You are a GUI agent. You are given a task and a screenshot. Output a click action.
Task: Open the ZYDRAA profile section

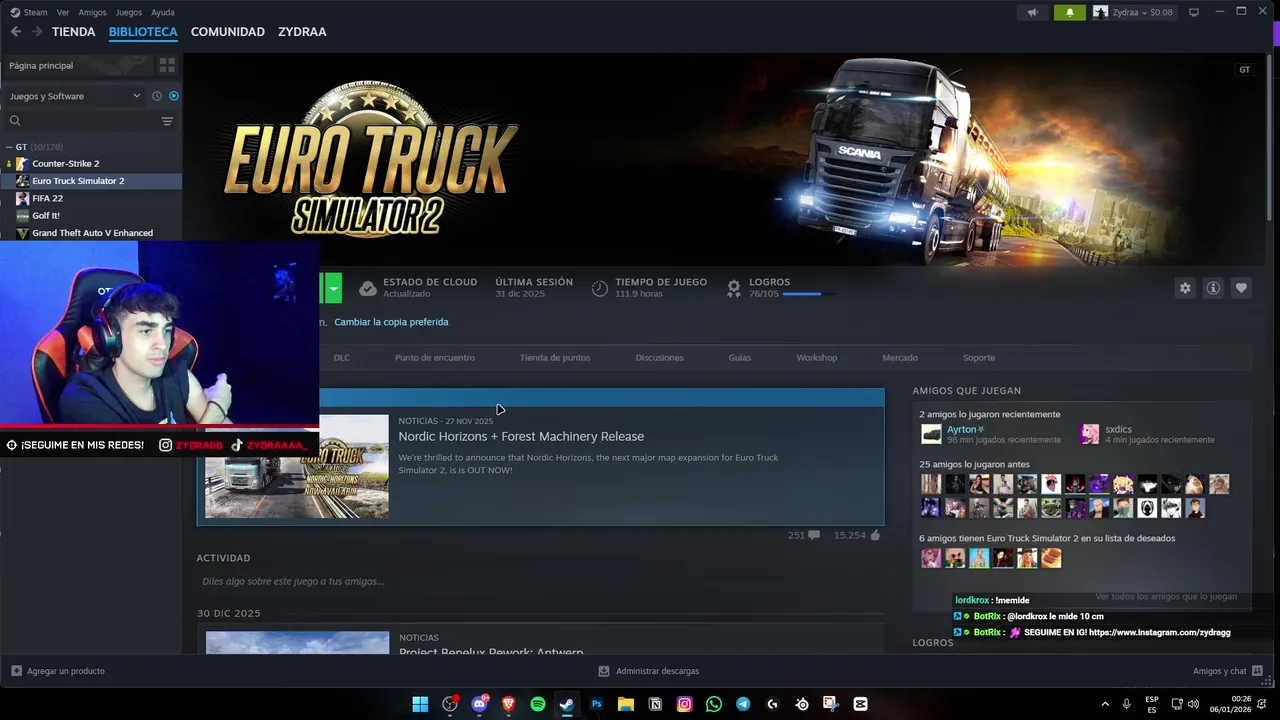(303, 32)
